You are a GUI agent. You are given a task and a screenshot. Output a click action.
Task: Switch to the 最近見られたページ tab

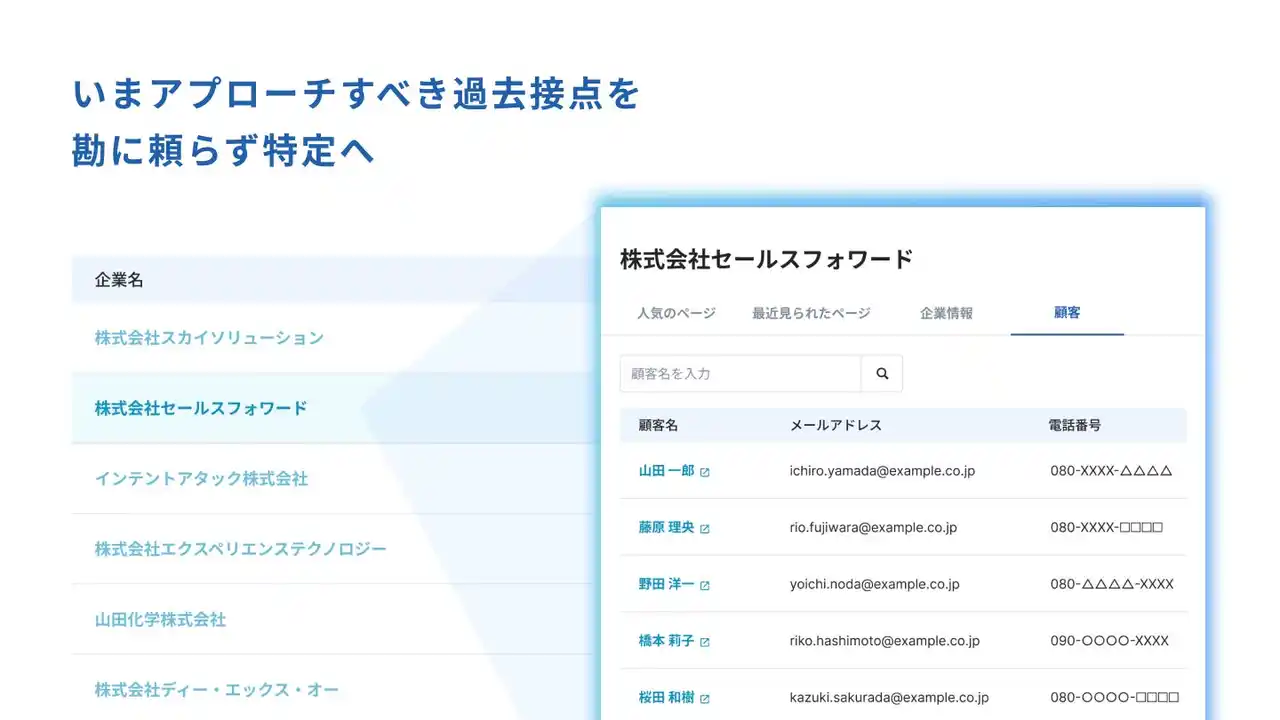click(x=811, y=313)
